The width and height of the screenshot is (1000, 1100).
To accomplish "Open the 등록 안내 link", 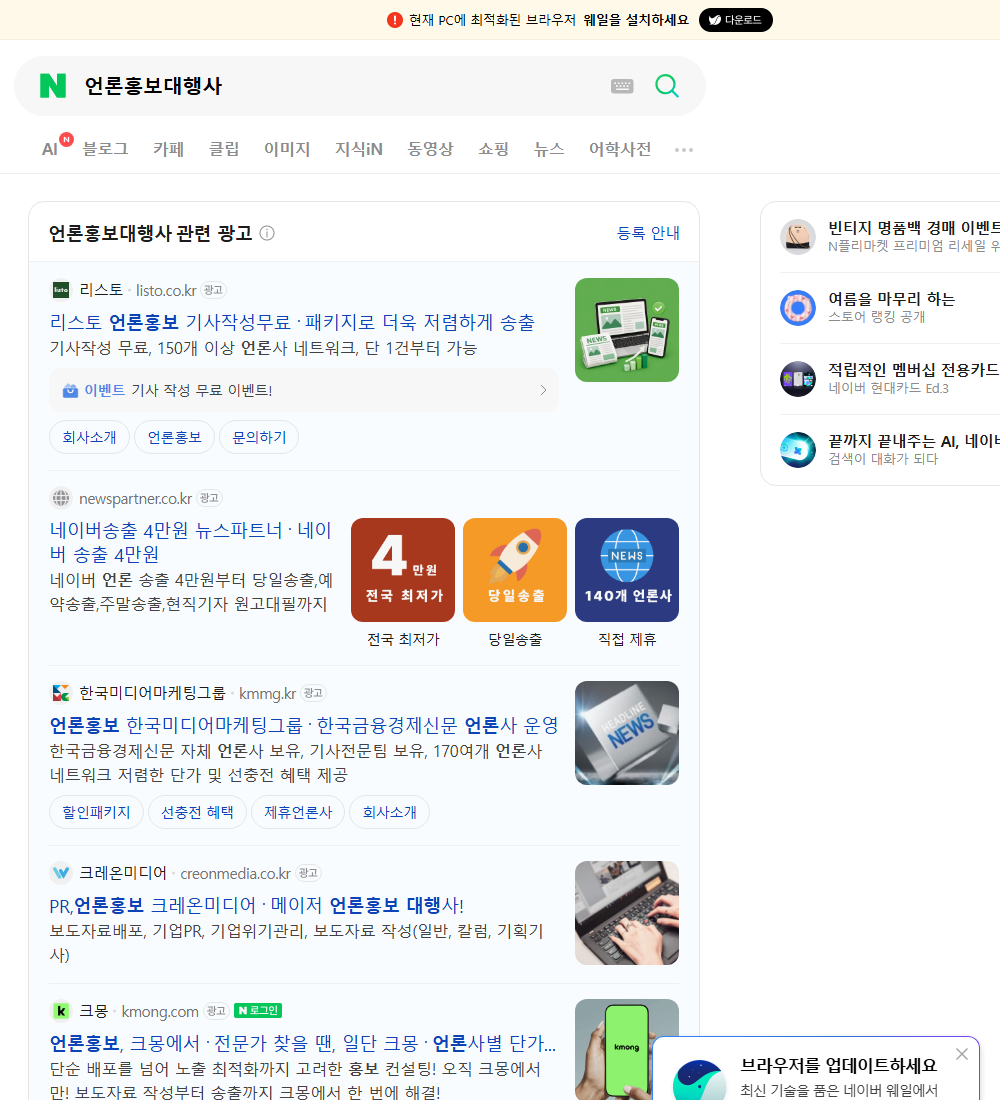I will coord(648,233).
